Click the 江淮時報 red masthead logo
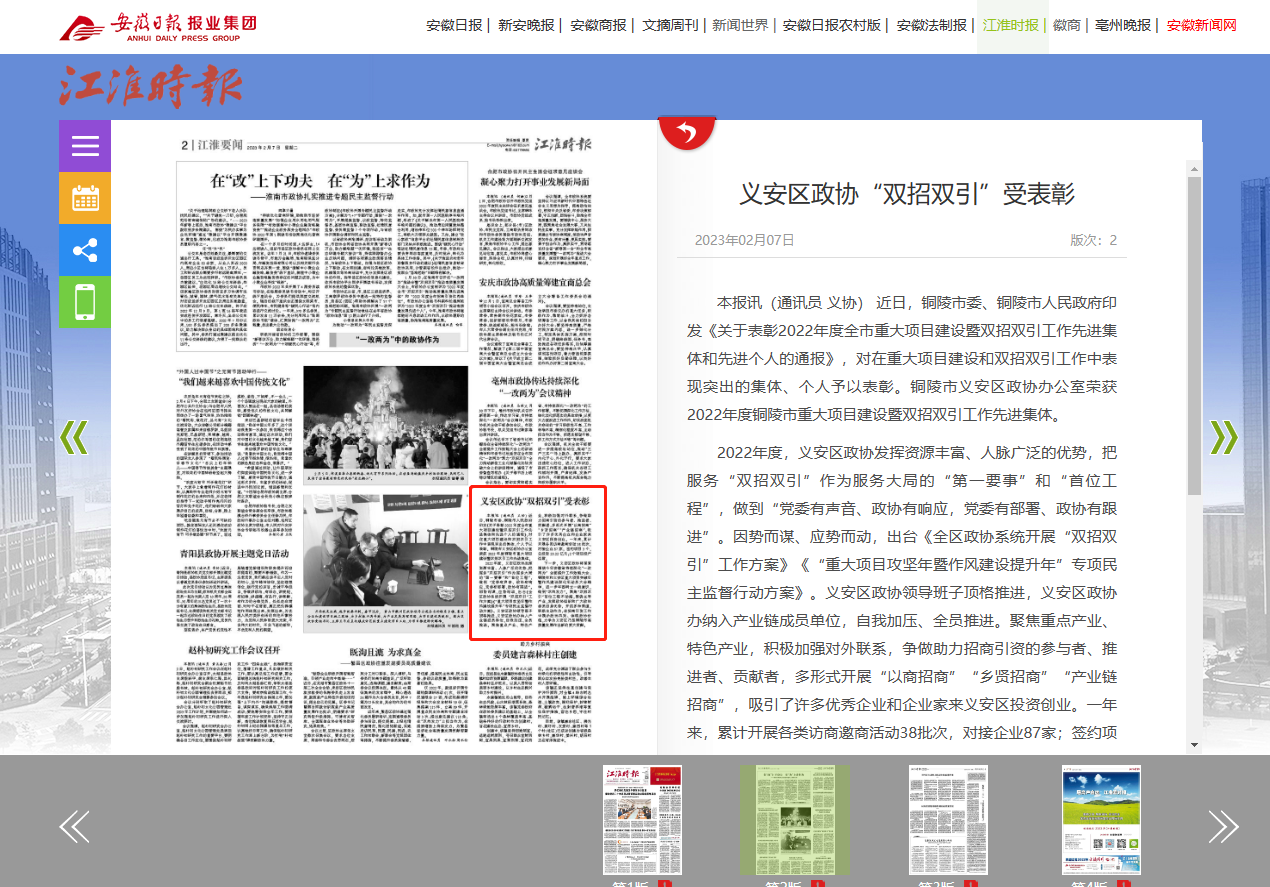This screenshot has width=1270, height=887. tap(150, 86)
